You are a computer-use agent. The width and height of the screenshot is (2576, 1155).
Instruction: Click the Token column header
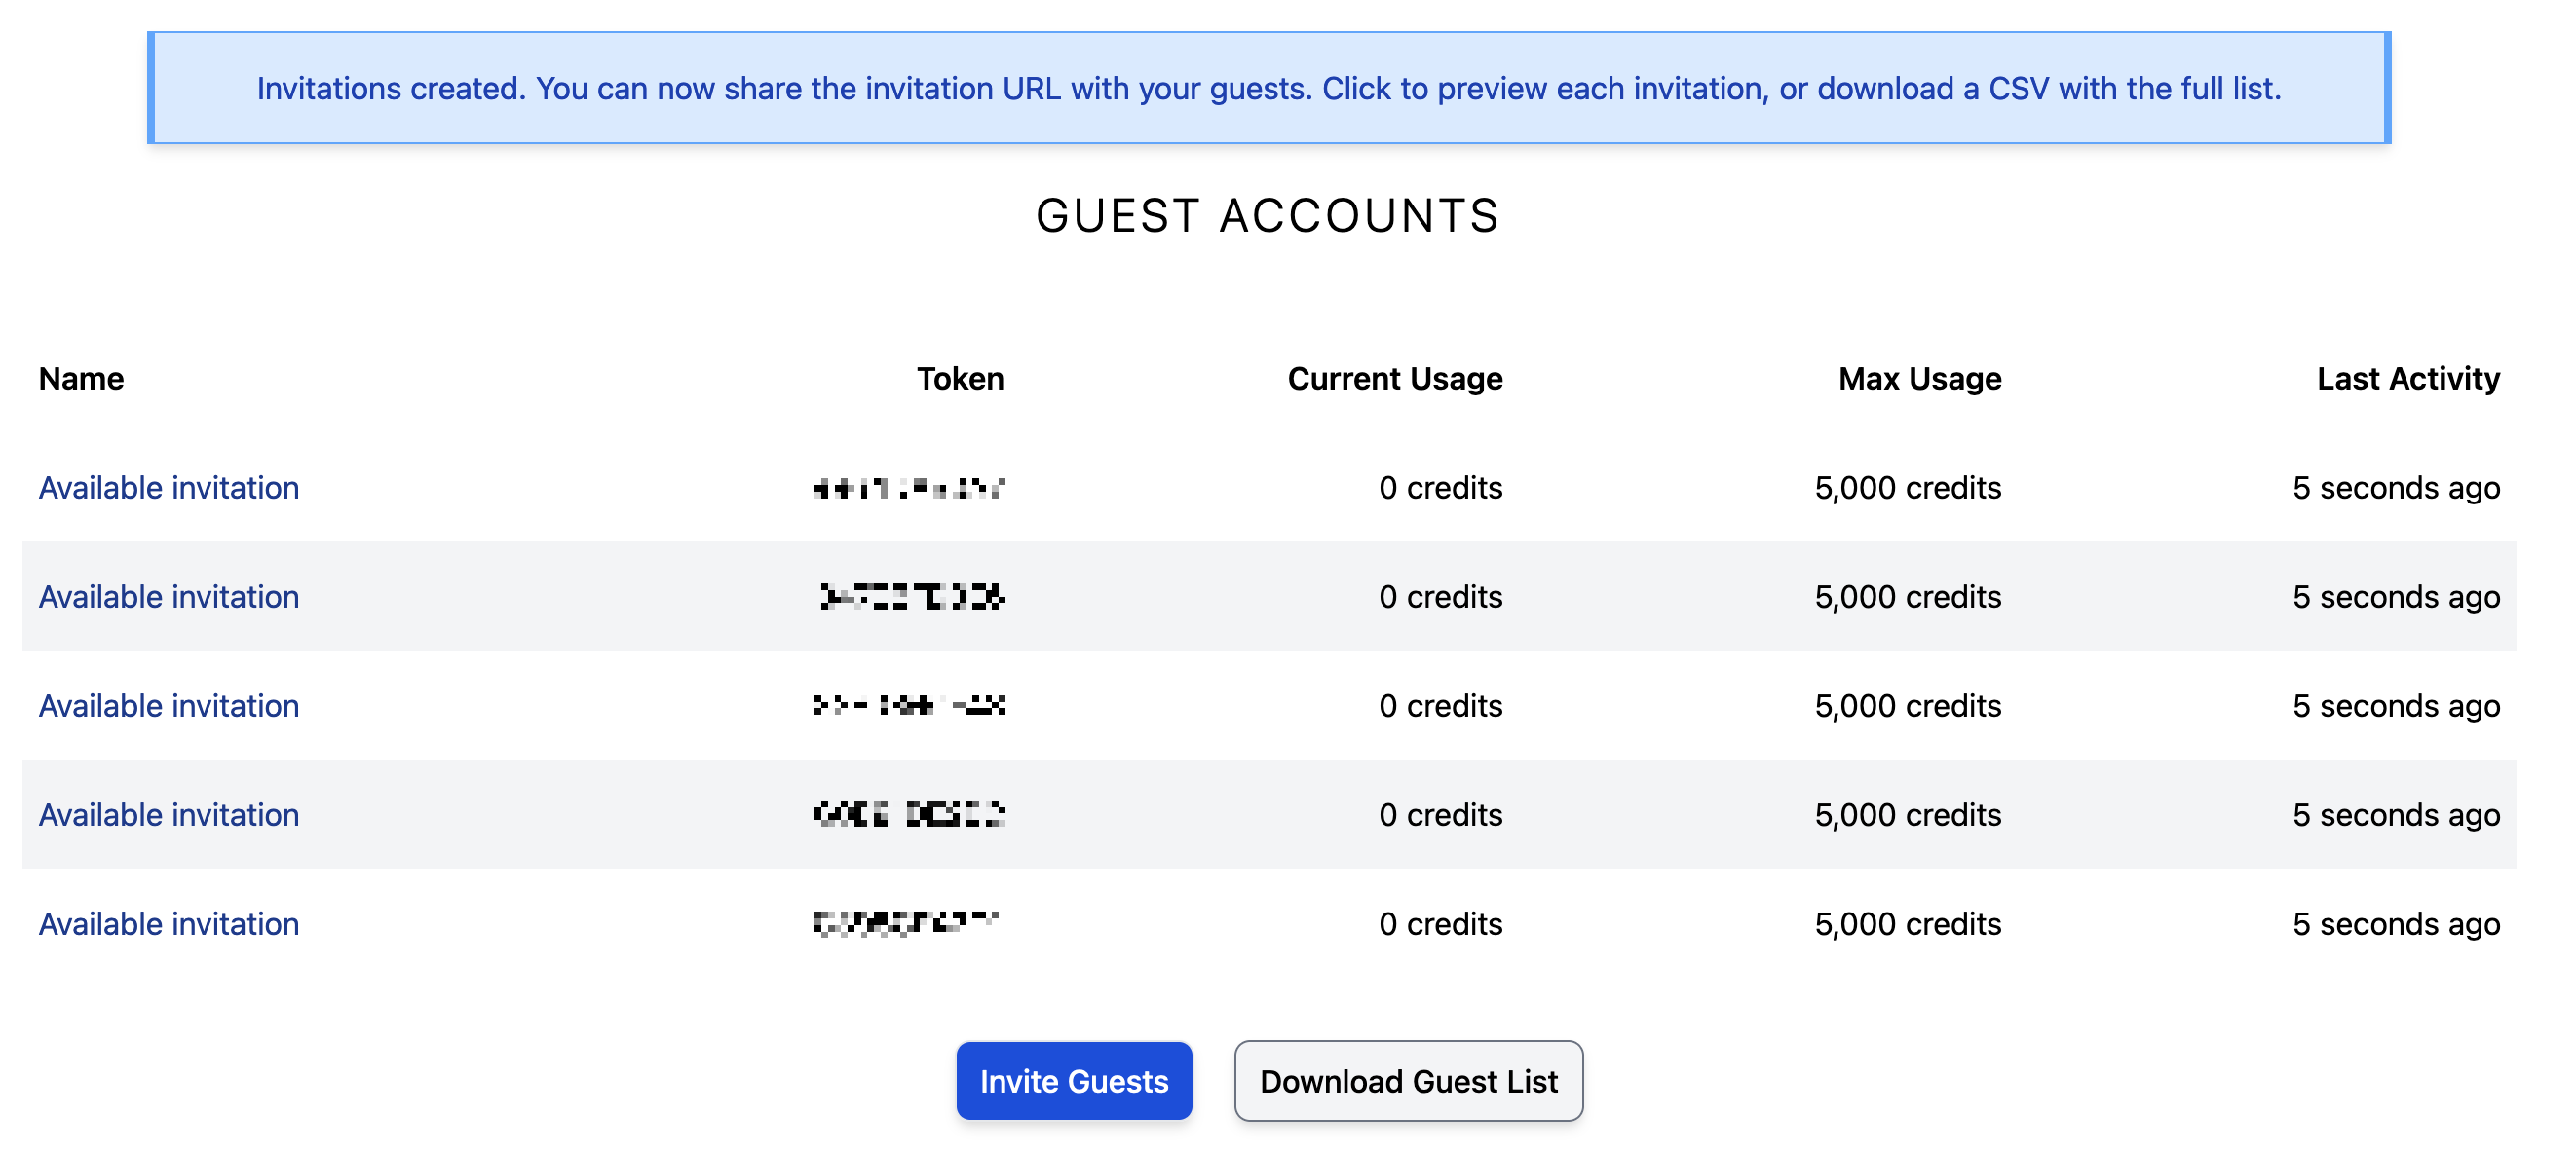(960, 379)
